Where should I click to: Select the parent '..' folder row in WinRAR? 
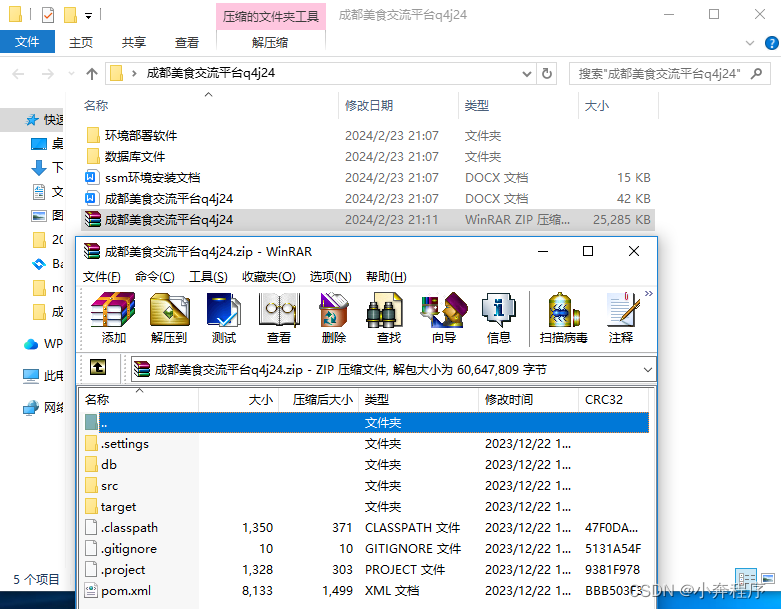[x=366, y=423]
